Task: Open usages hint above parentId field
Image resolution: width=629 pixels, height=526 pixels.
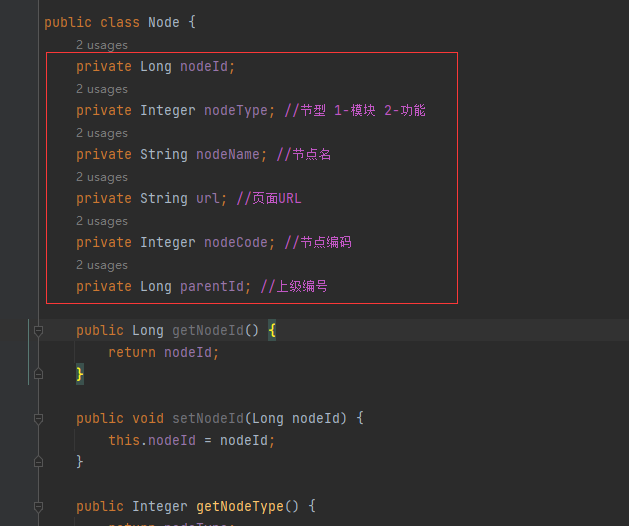Action: pyautogui.click(x=101, y=265)
